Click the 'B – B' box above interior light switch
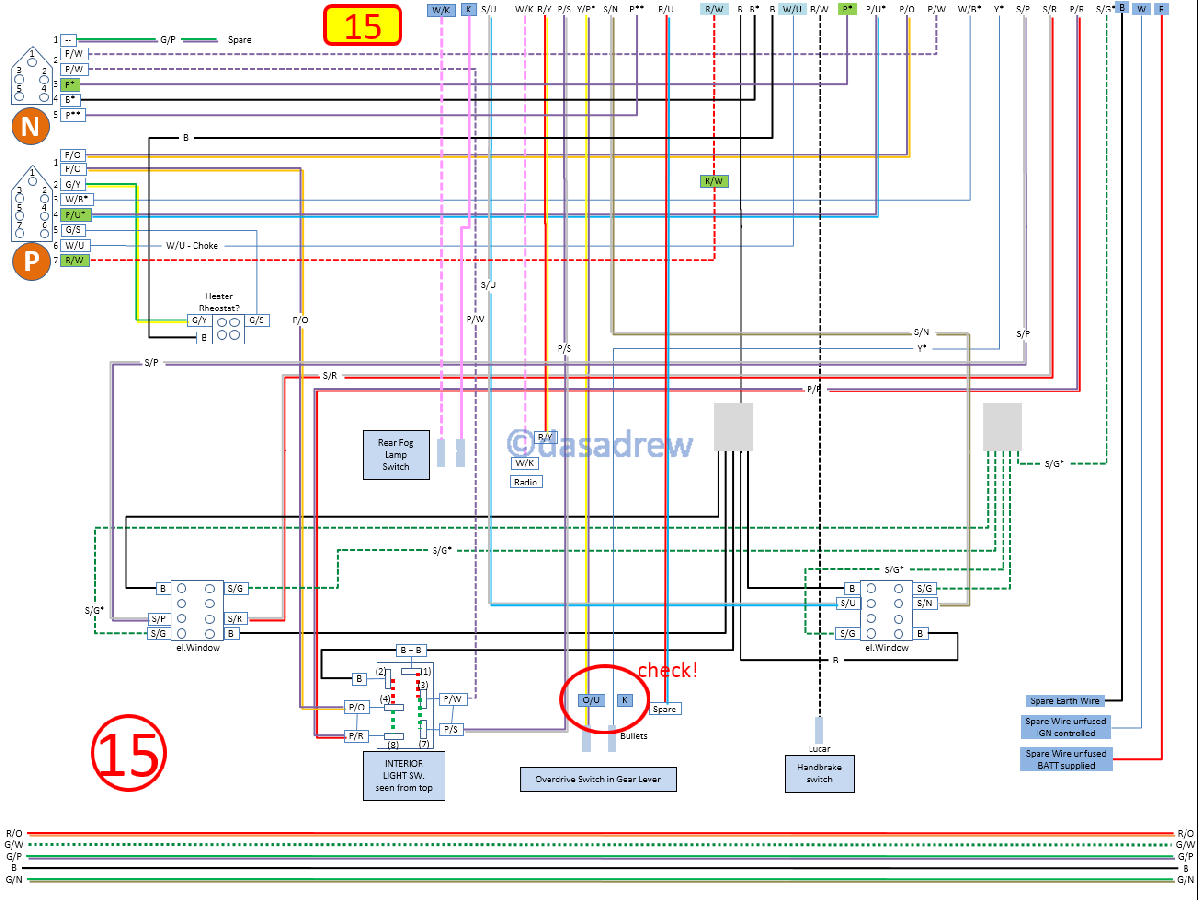This screenshot has height=900, width=1198. (411, 649)
